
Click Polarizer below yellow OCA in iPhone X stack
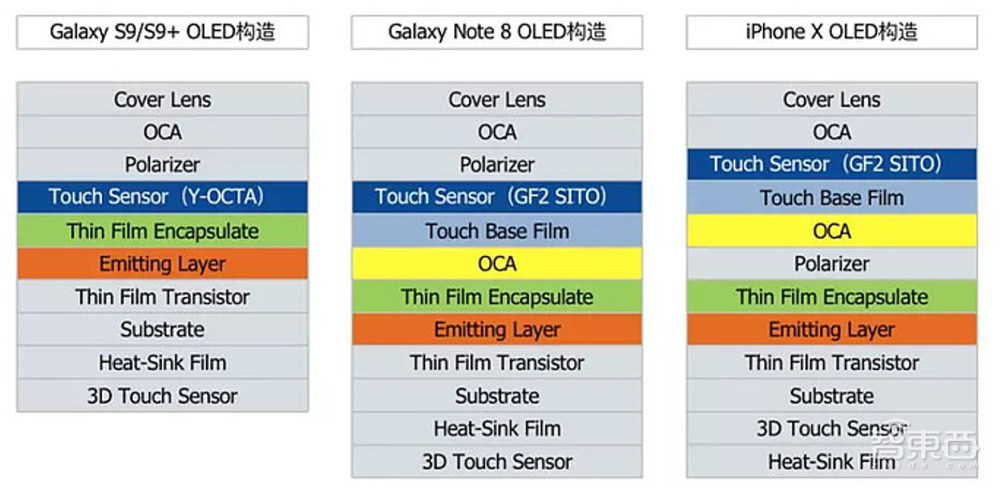coord(831,264)
